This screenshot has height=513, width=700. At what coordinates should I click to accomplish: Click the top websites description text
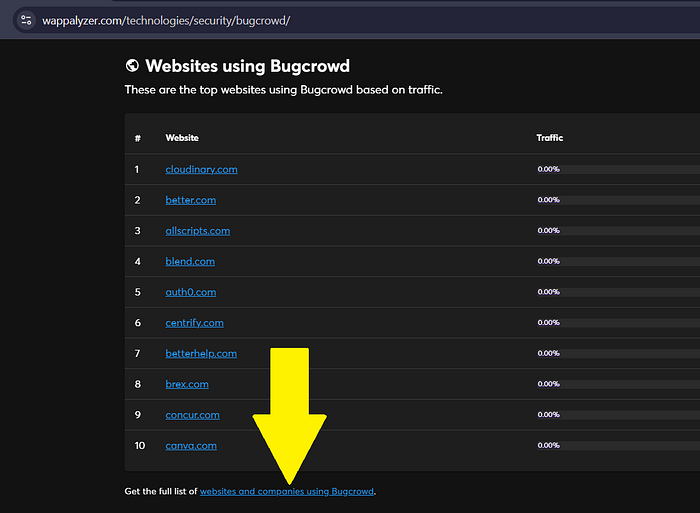point(283,90)
